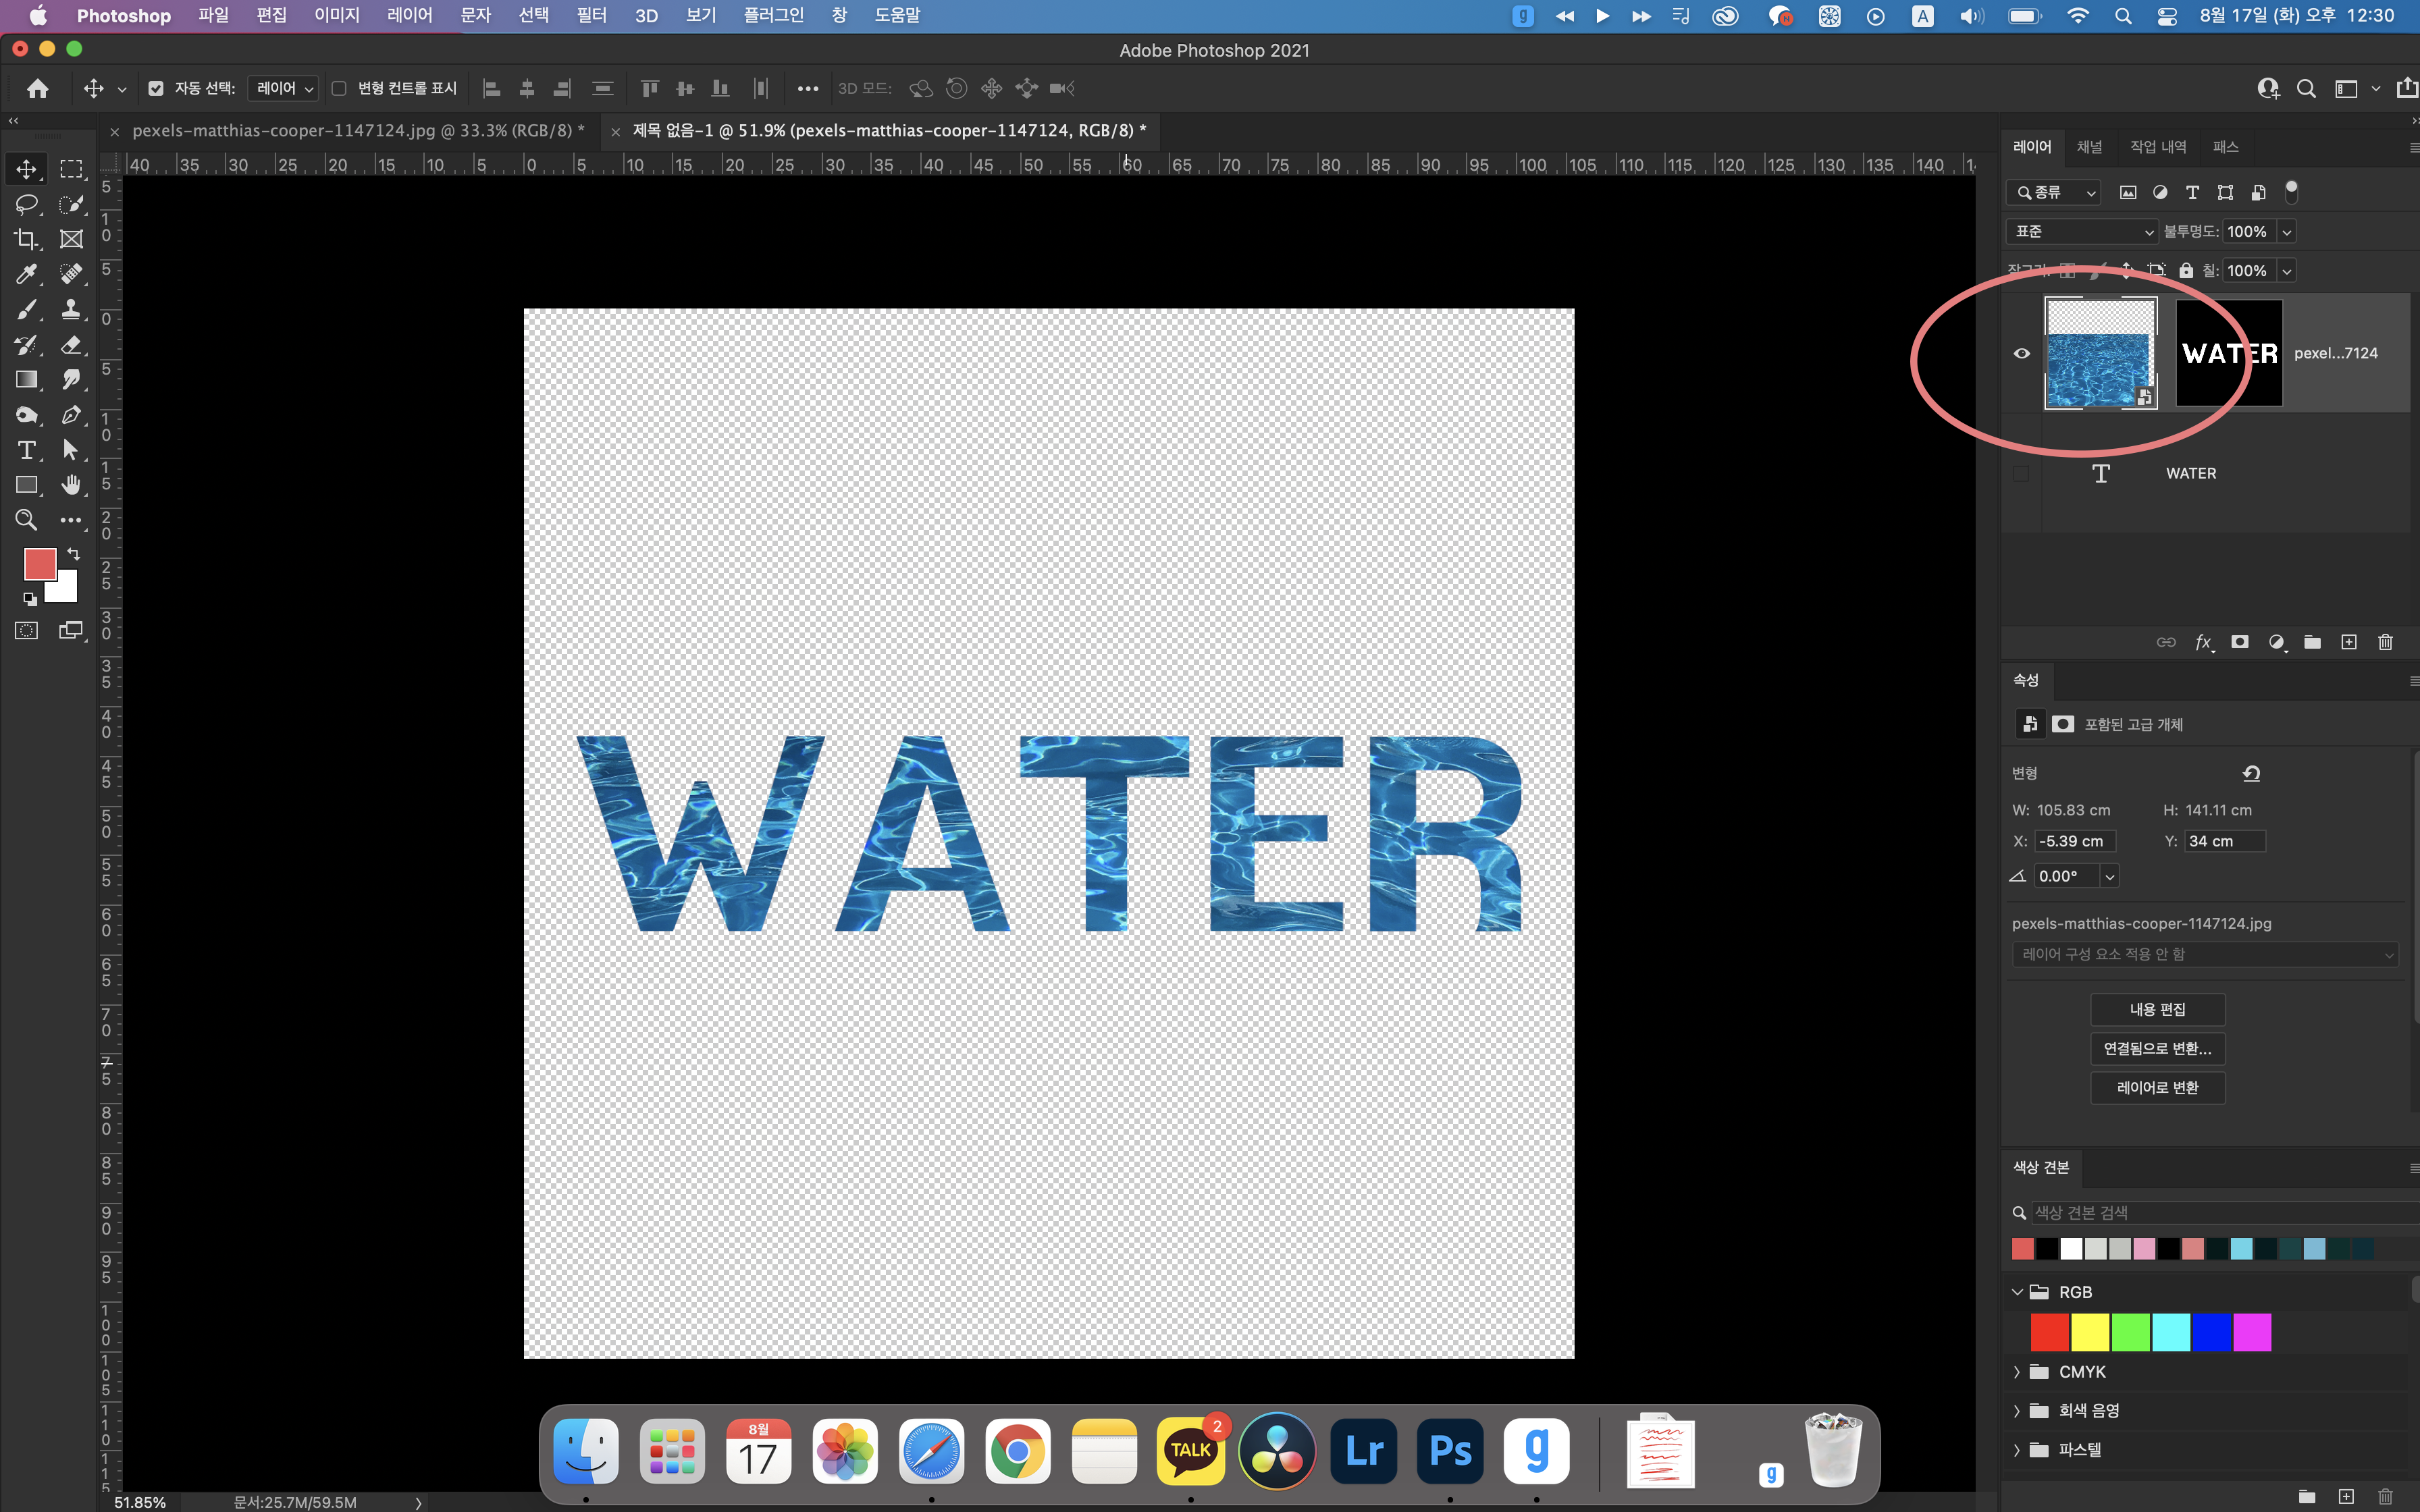The width and height of the screenshot is (2420, 1512).
Task: Open the 불투명도 opacity dropdown arrow
Action: (2286, 232)
